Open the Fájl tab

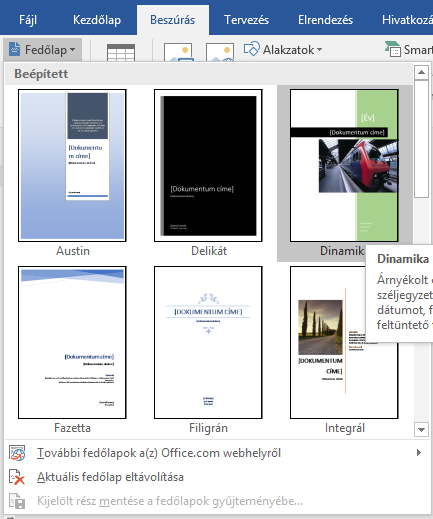[28, 20]
